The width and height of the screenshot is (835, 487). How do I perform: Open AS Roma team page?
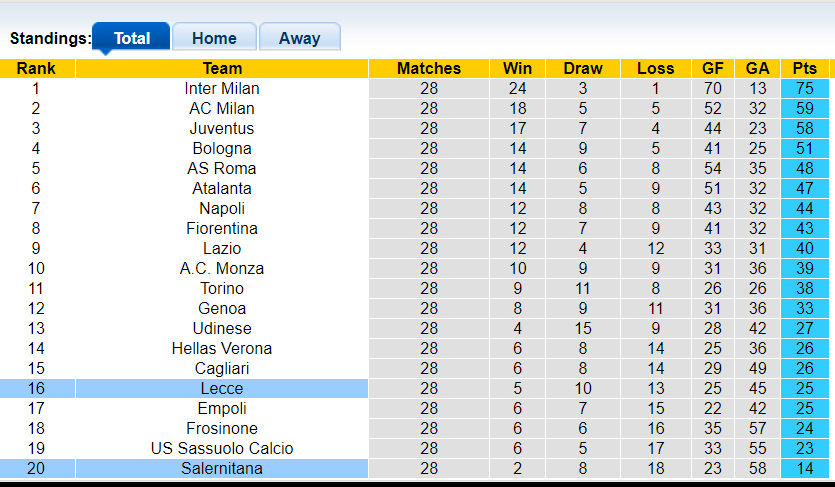(222, 168)
